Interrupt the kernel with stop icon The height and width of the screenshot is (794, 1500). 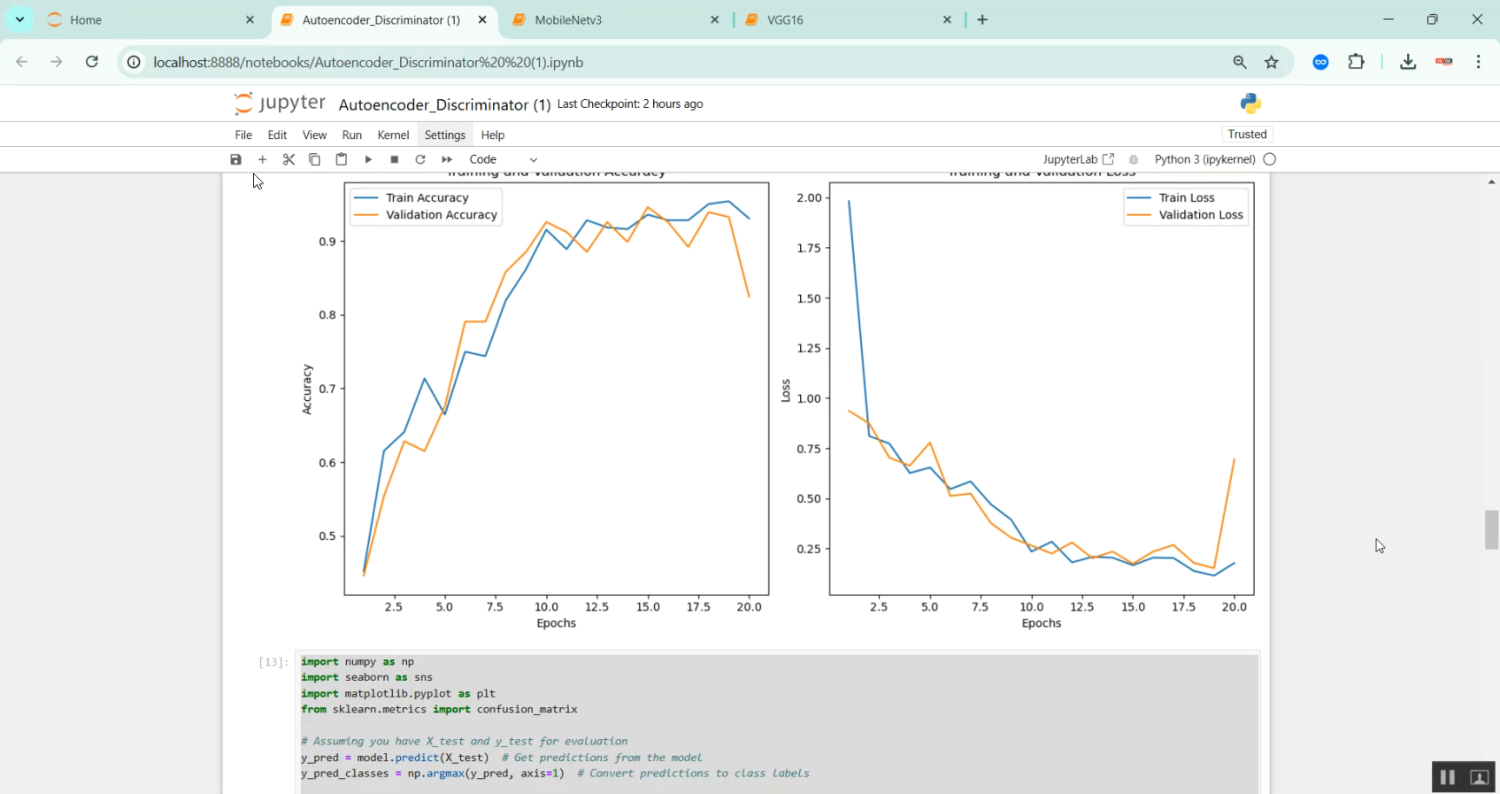tap(394, 159)
